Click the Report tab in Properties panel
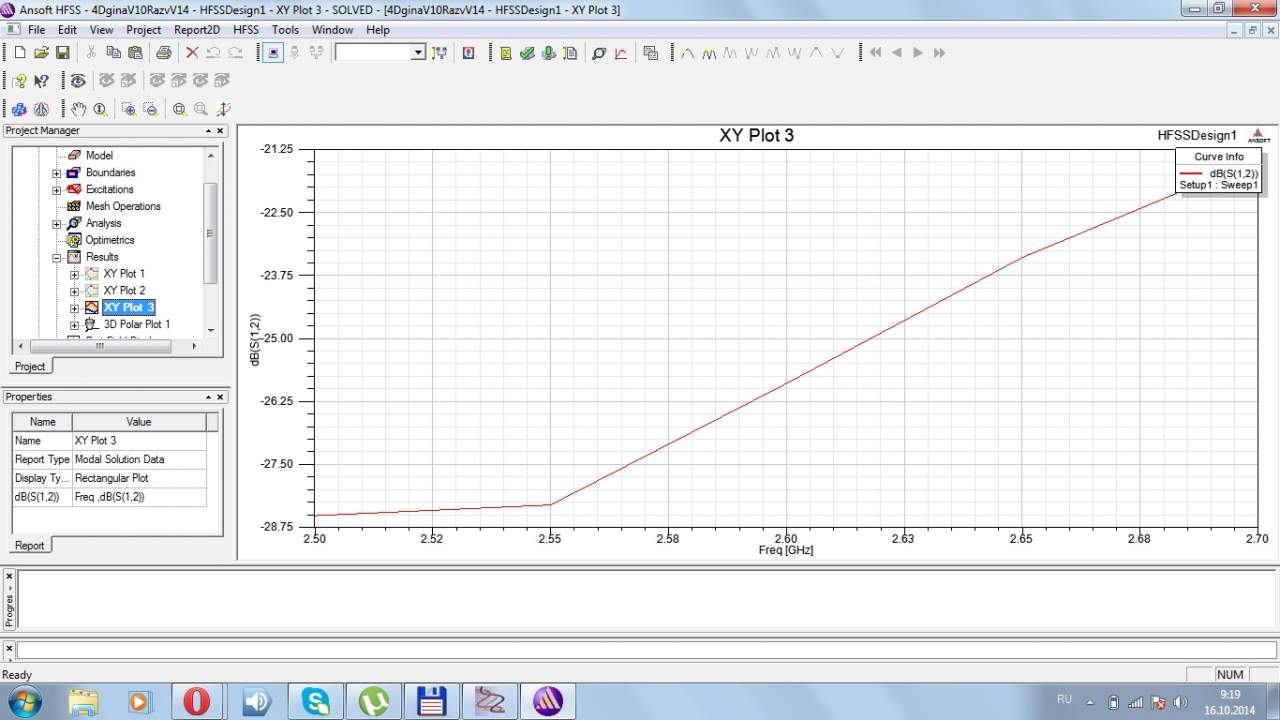This screenshot has height=720, width=1280. (x=29, y=545)
